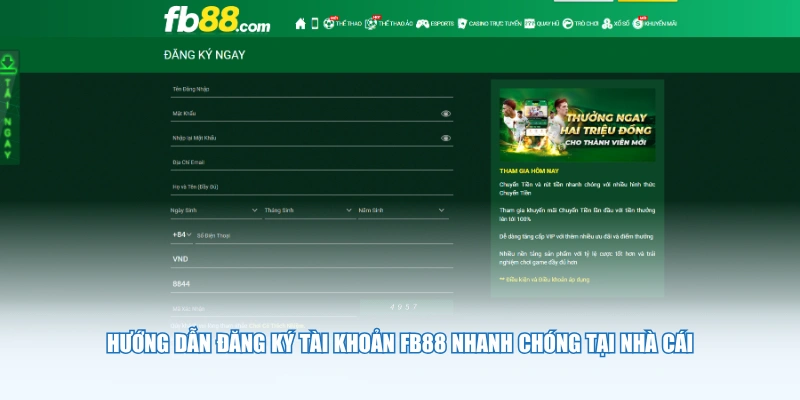Open the mobile phone icon in navigation
This screenshot has width=800, height=400.
click(x=315, y=23)
